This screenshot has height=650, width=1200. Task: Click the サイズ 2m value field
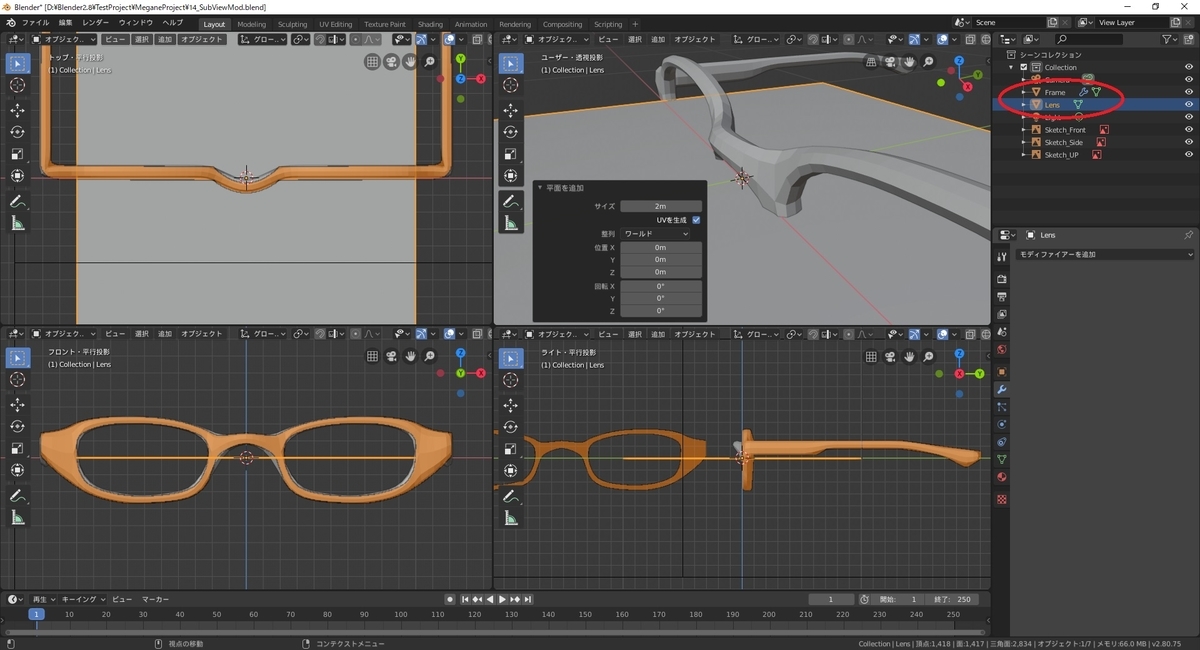click(x=660, y=206)
